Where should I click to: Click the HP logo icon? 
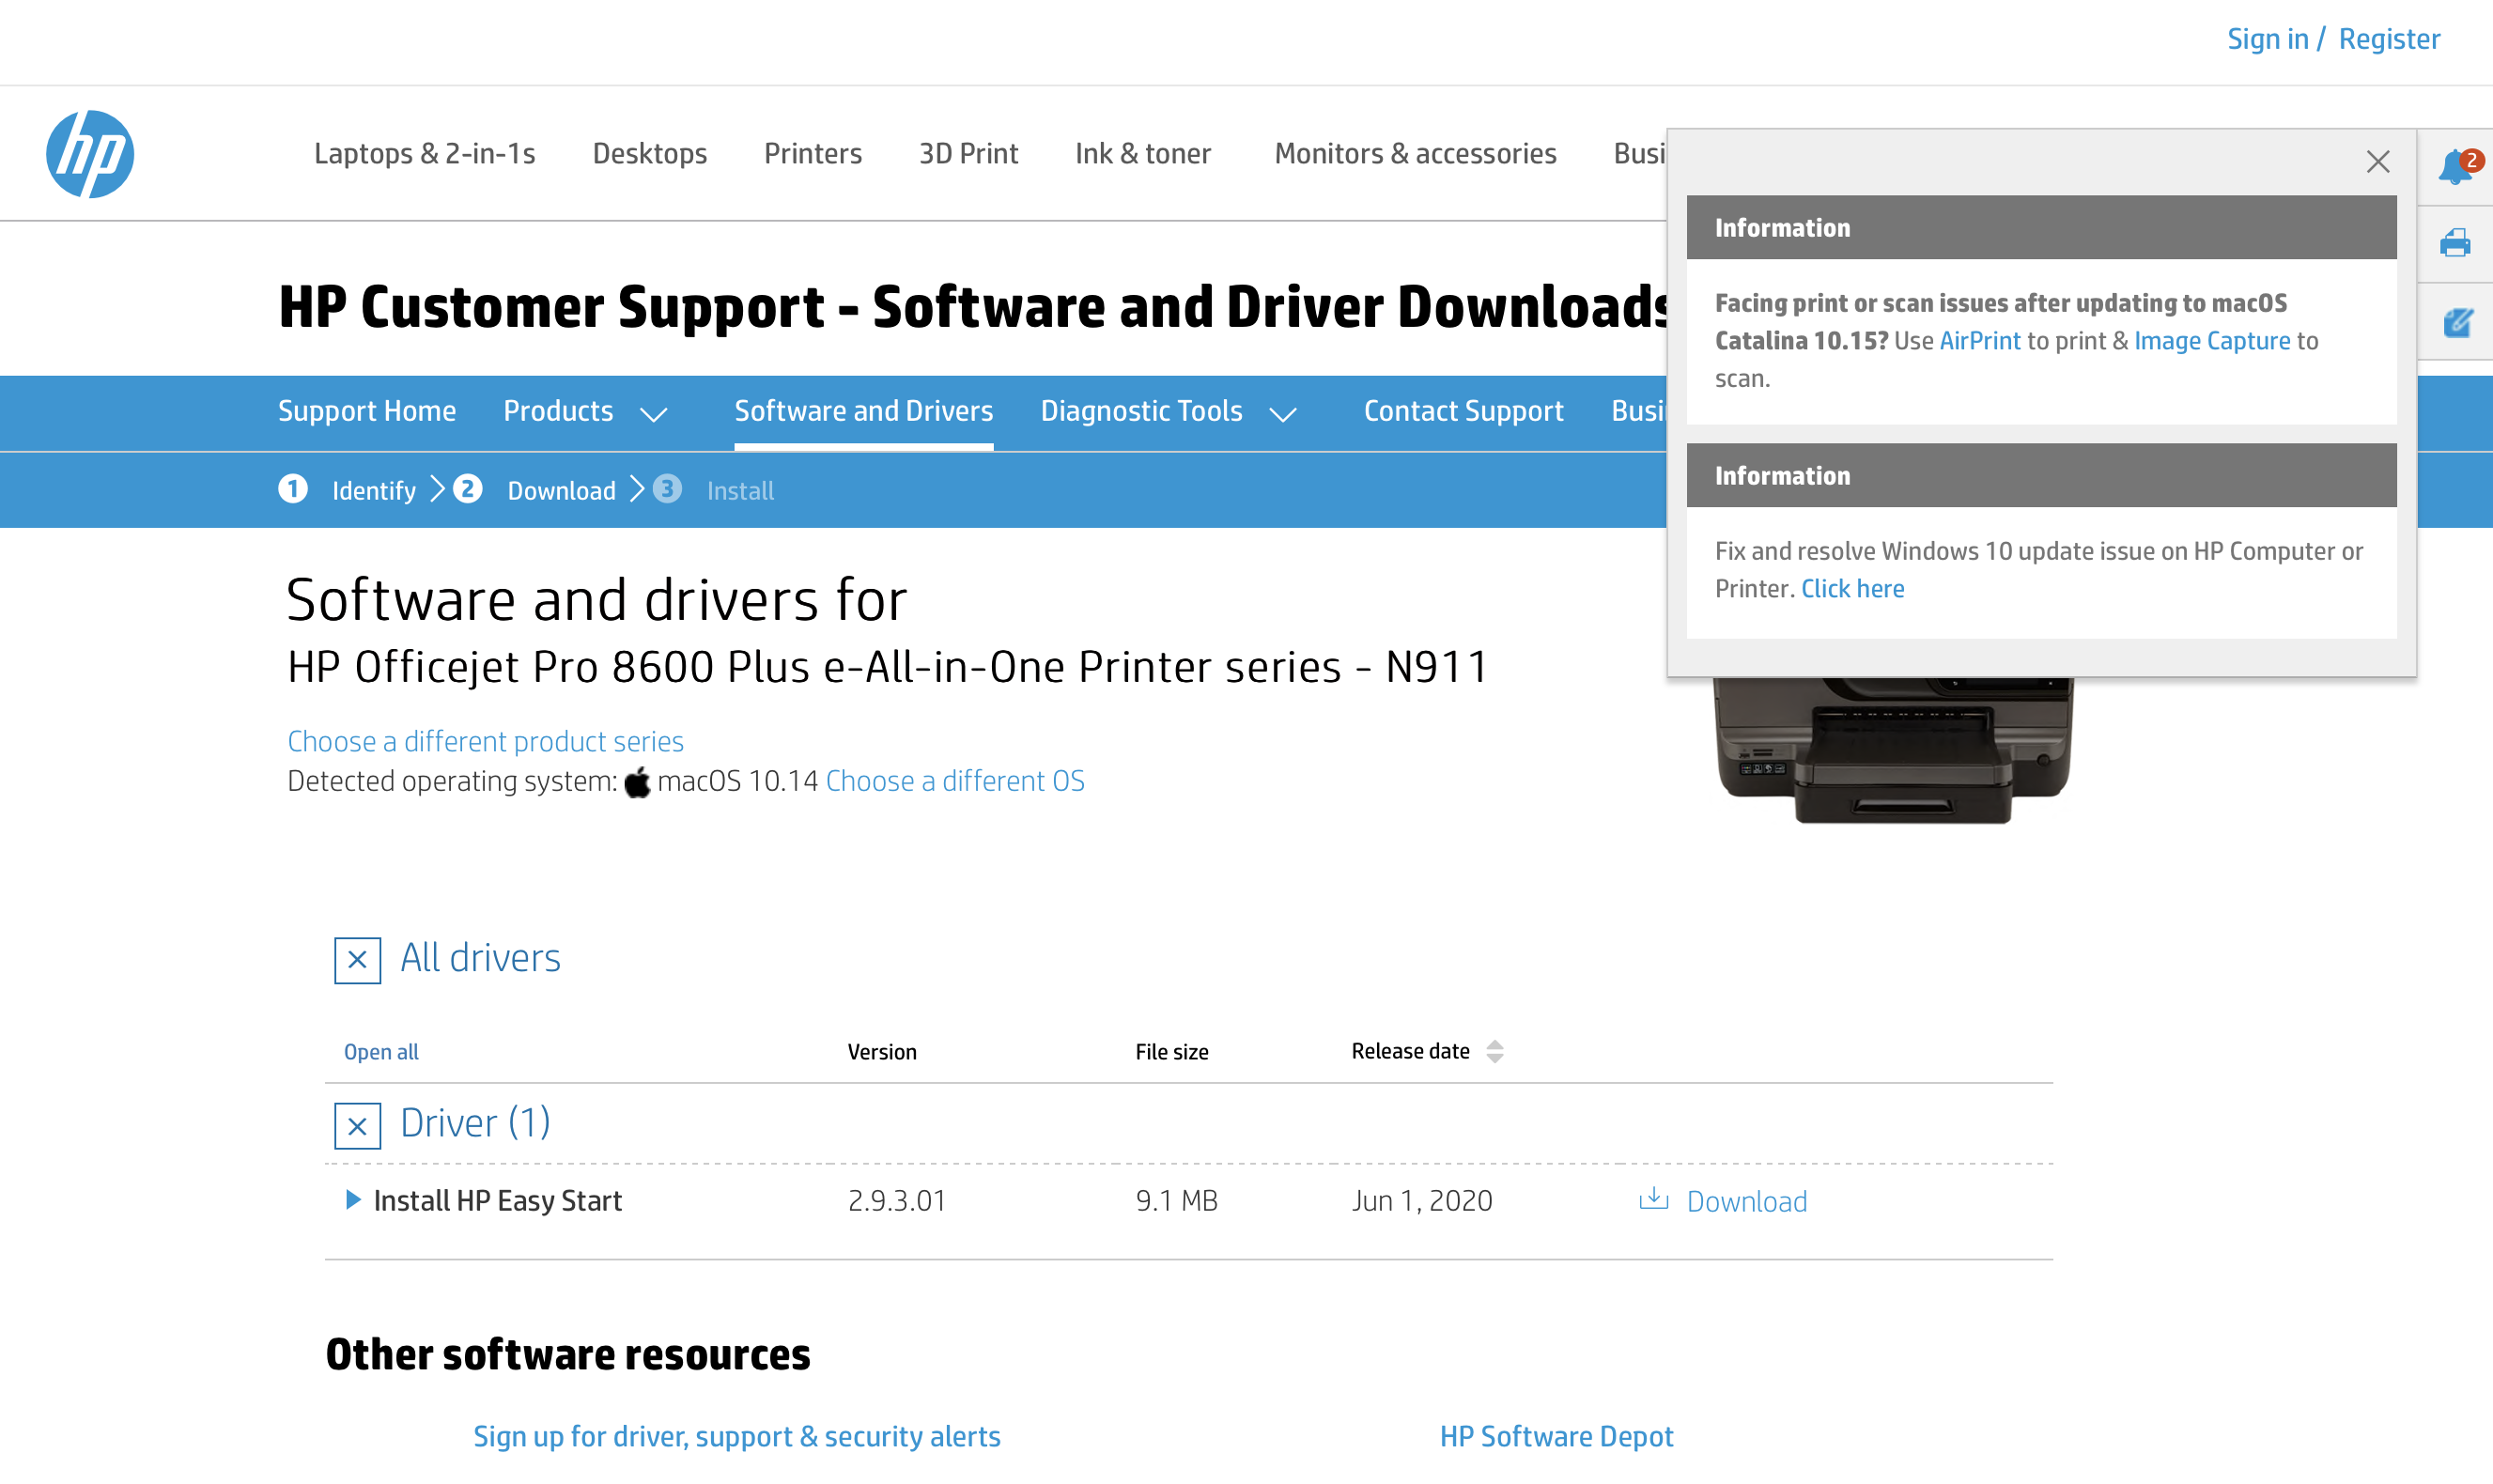coord(89,154)
